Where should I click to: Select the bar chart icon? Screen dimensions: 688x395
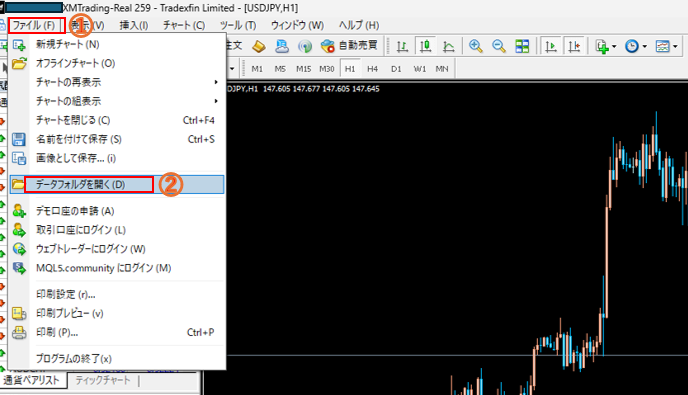pyautogui.click(x=402, y=46)
